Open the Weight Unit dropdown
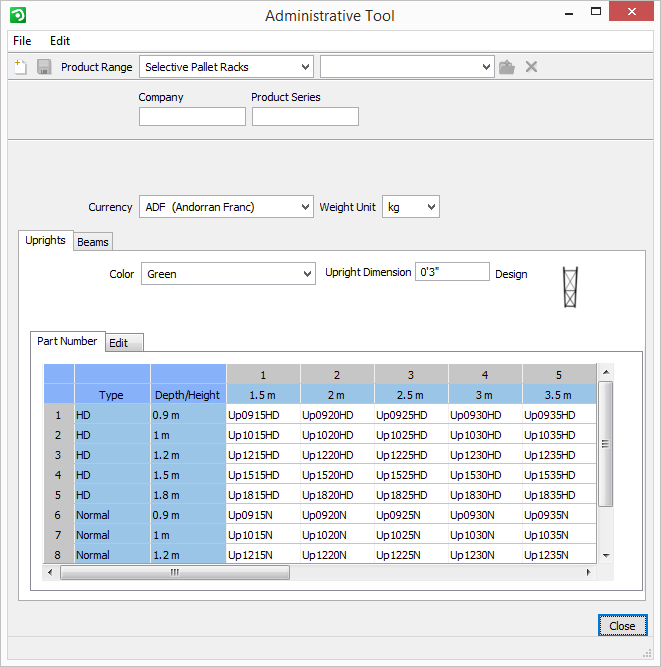 pyautogui.click(x=411, y=207)
